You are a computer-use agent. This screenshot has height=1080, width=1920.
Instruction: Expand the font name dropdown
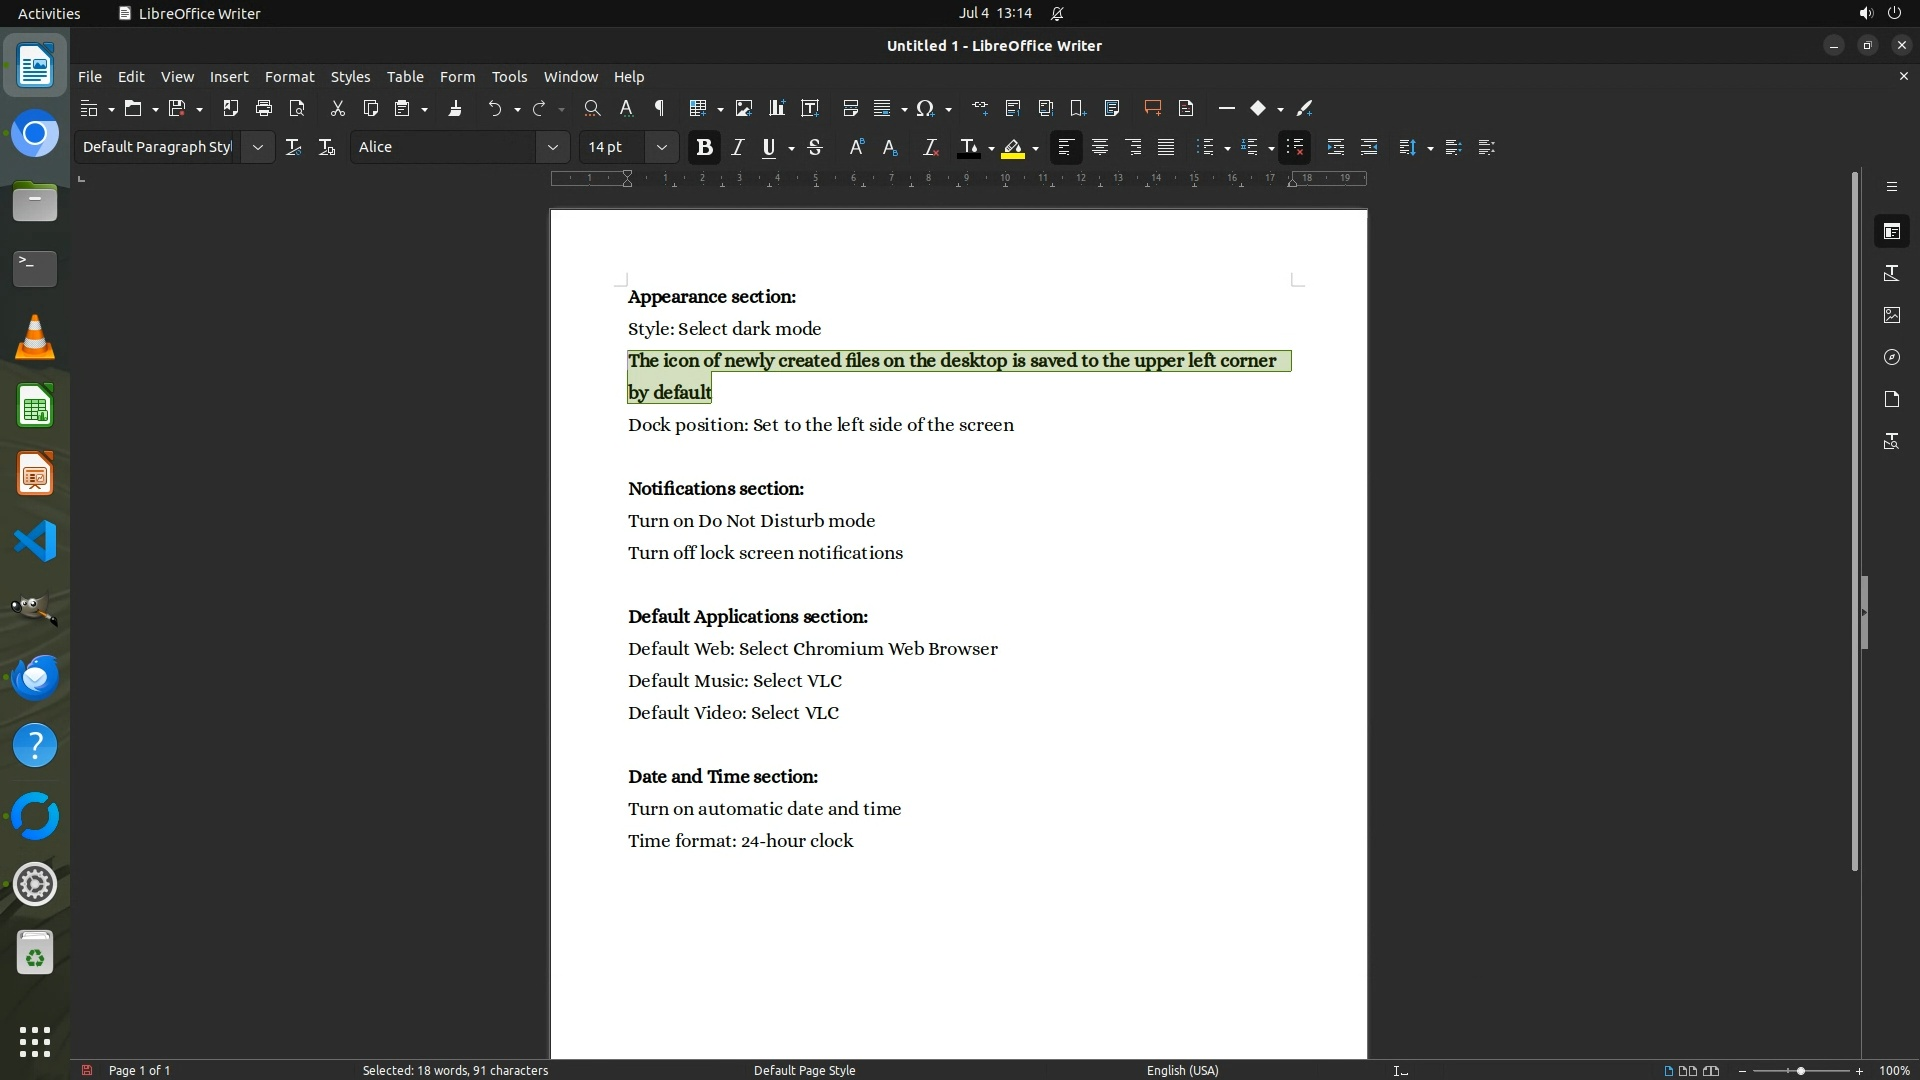pyautogui.click(x=552, y=147)
